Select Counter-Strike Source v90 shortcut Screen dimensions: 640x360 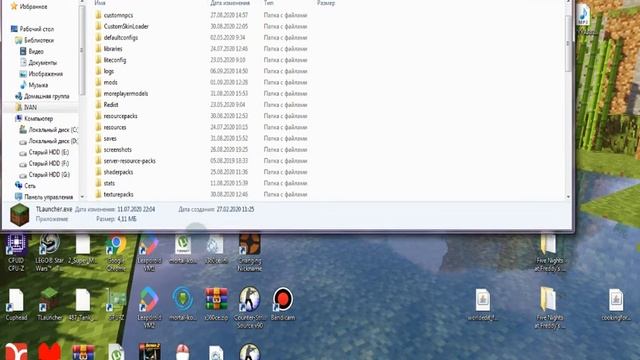tap(250, 308)
